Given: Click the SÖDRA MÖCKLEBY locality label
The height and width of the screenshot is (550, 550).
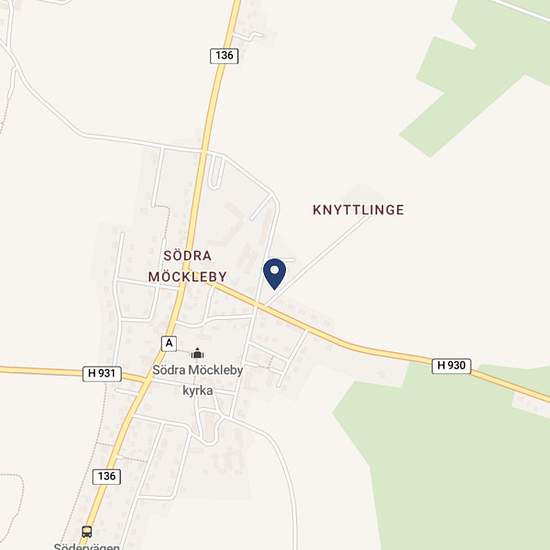Looking at the screenshot, I should point(187,266).
